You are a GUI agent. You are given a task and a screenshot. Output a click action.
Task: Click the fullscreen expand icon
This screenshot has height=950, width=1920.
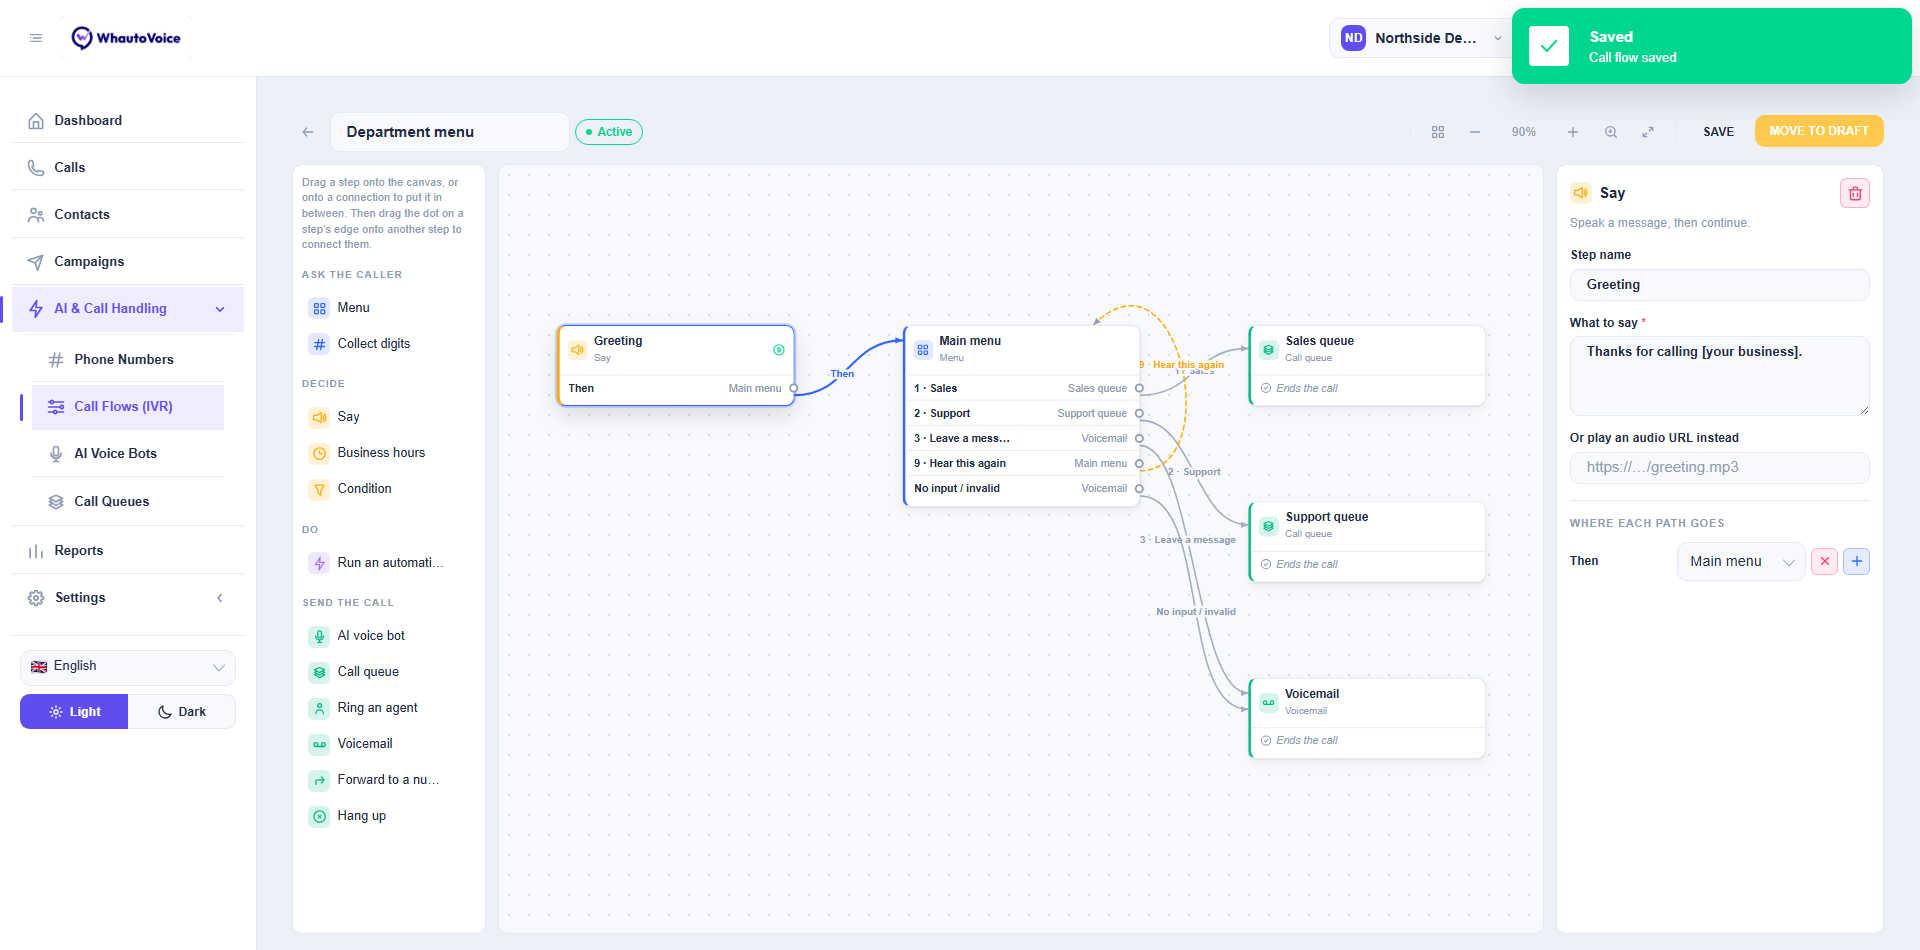1648,132
